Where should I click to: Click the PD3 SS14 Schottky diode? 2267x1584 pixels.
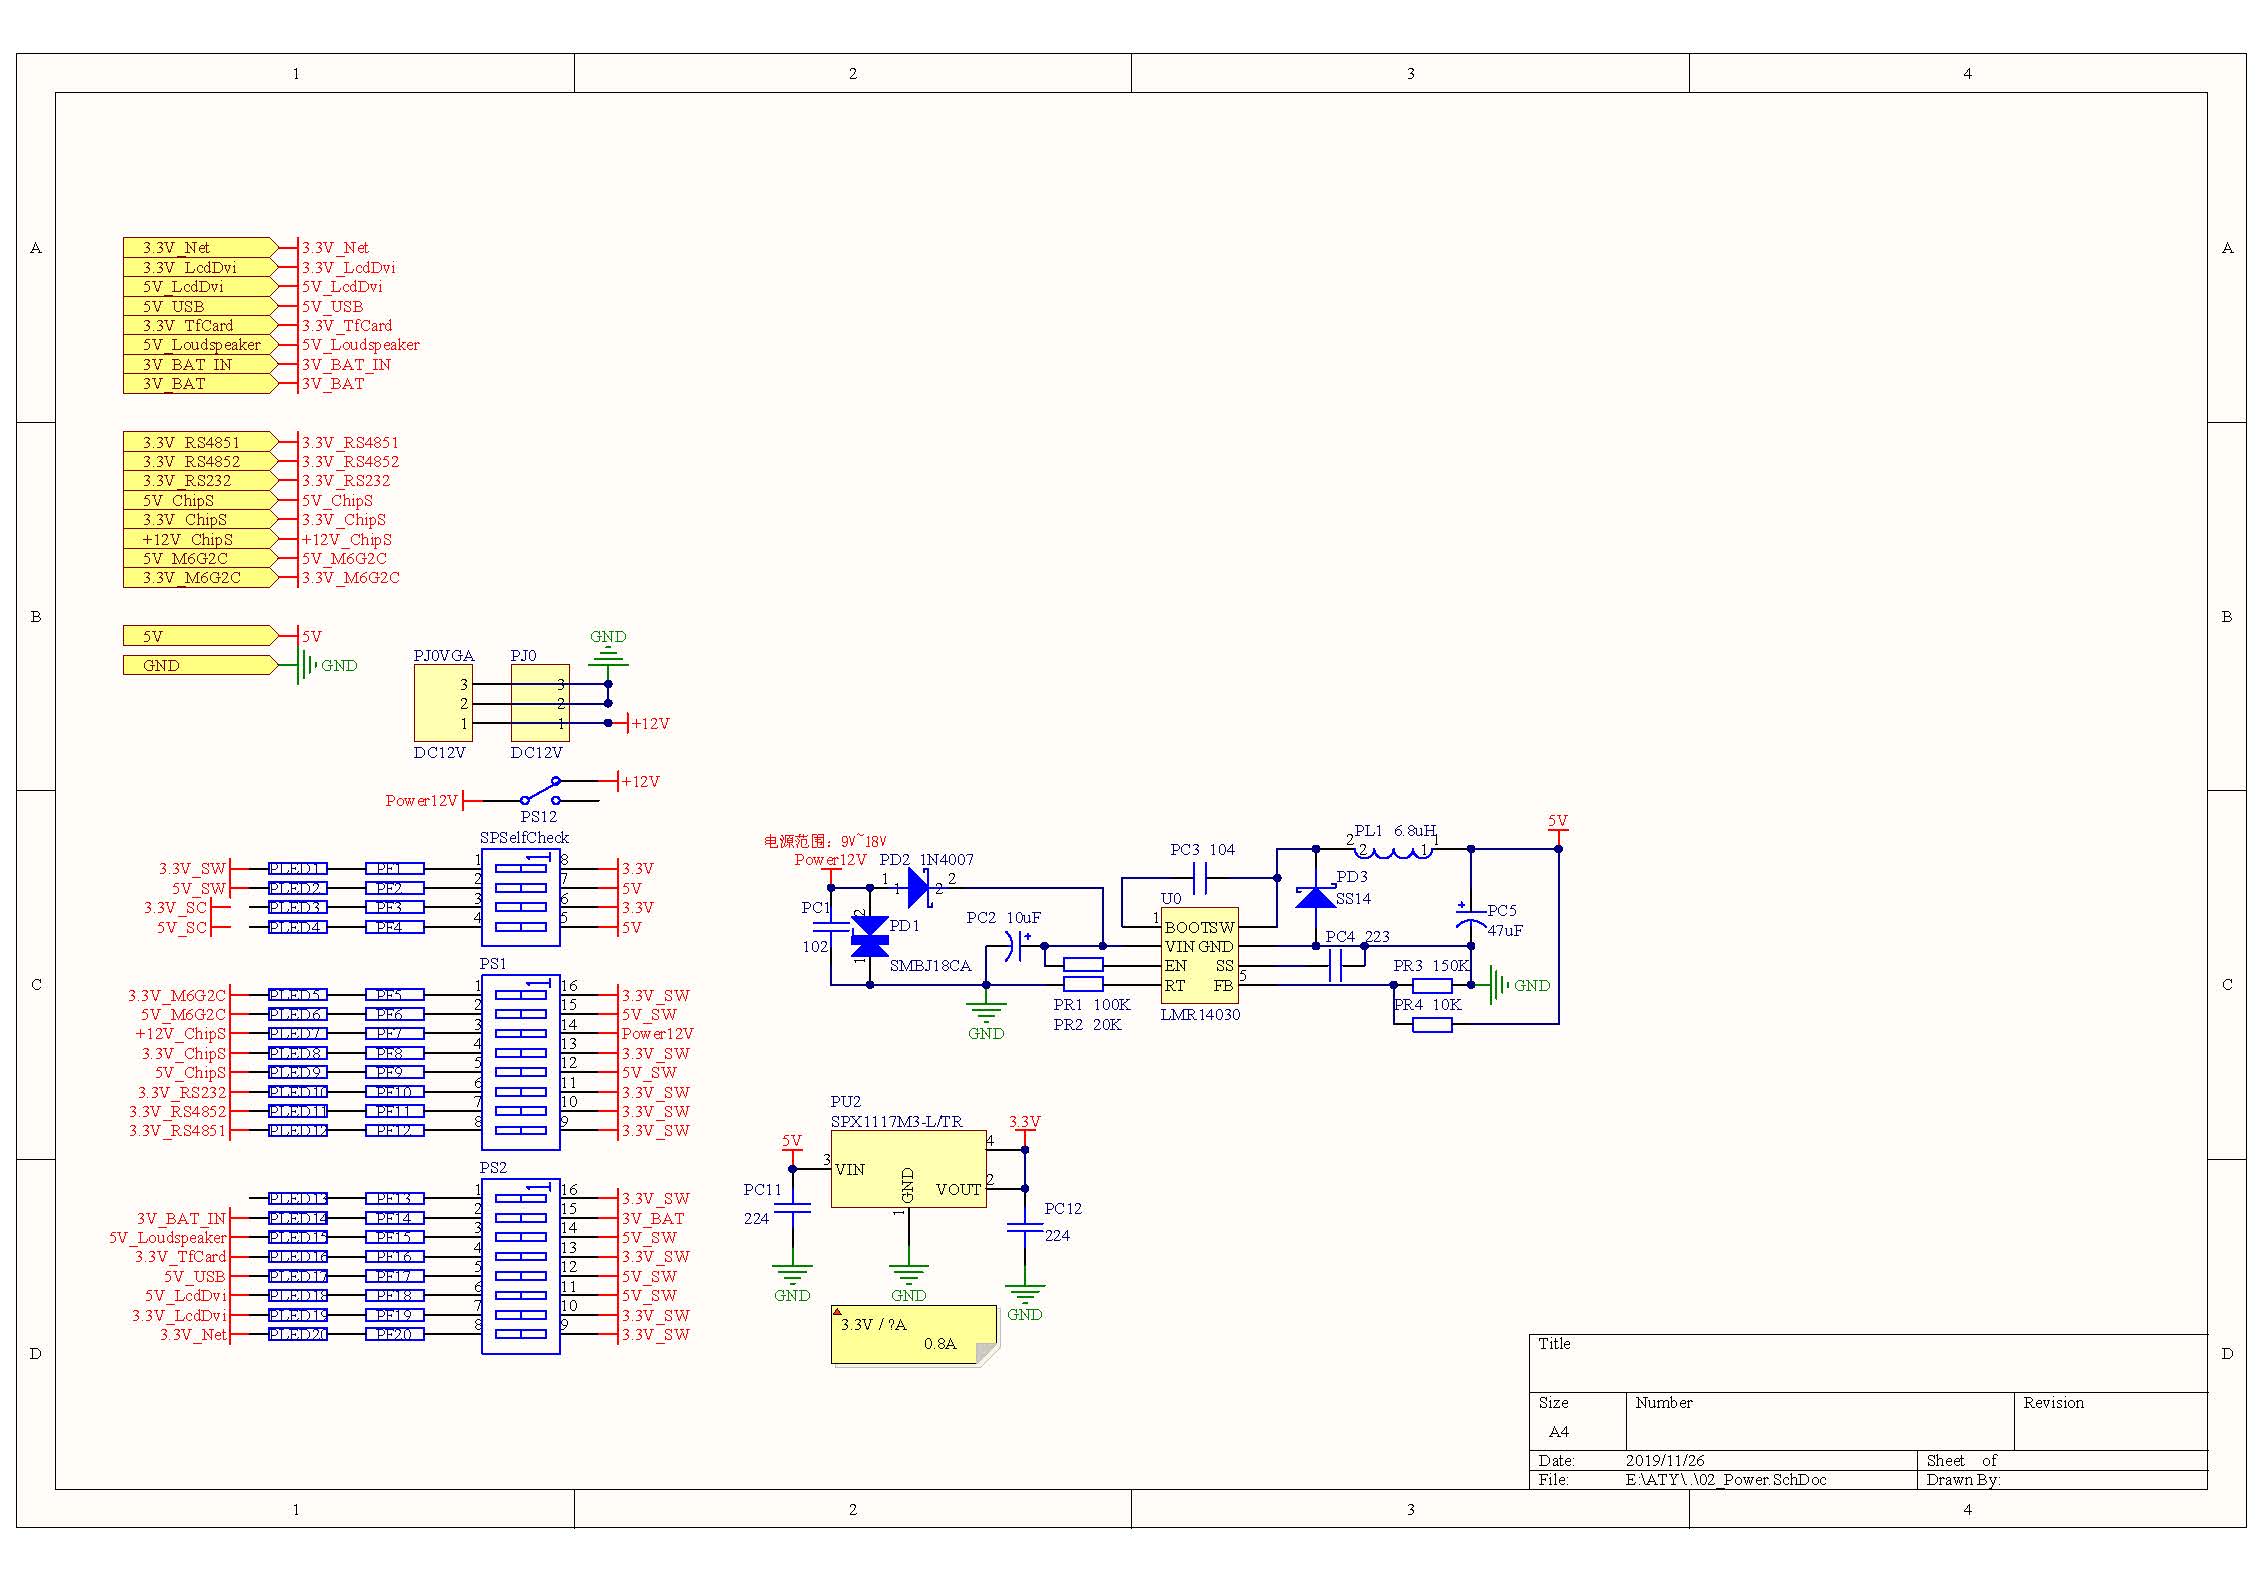coord(1314,897)
